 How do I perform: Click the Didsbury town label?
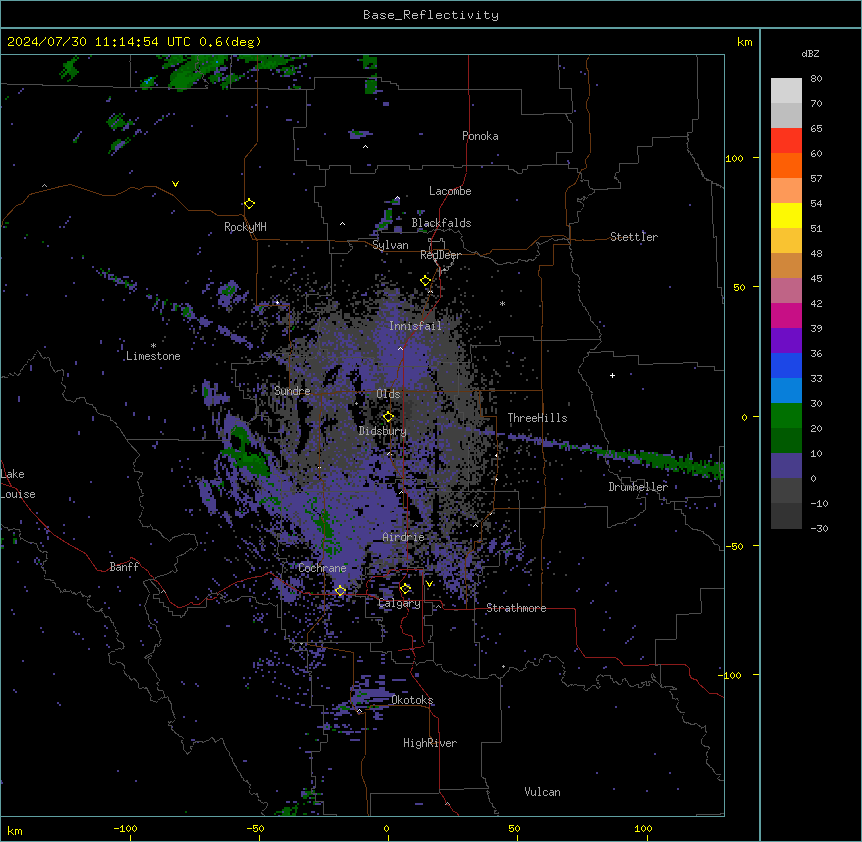(x=383, y=431)
